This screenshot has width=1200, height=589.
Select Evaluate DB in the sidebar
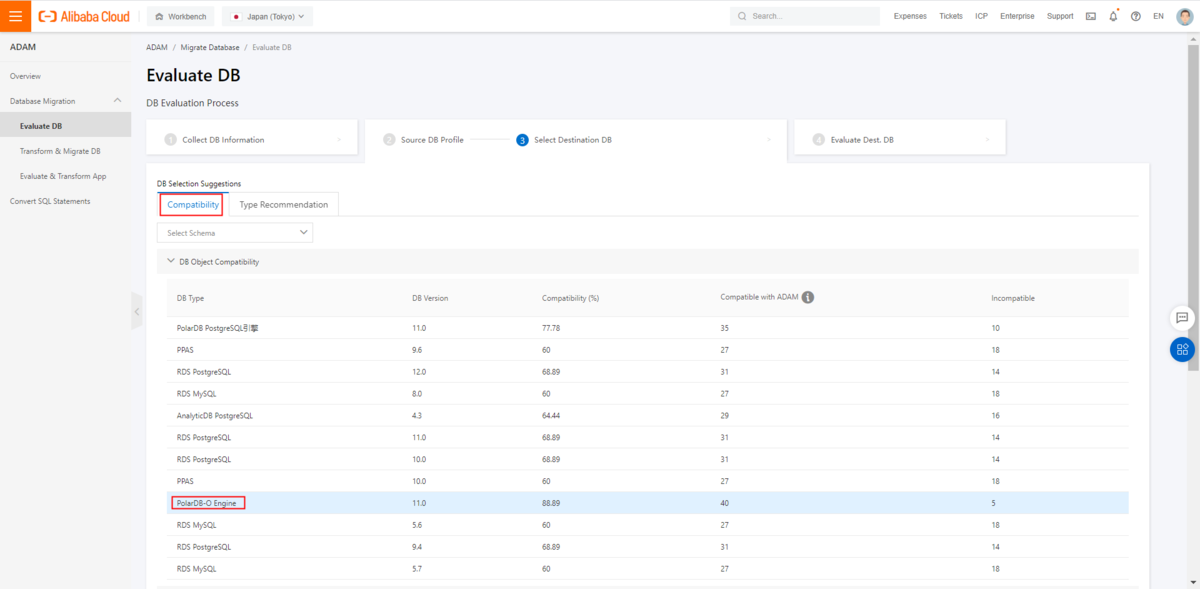pos(65,126)
